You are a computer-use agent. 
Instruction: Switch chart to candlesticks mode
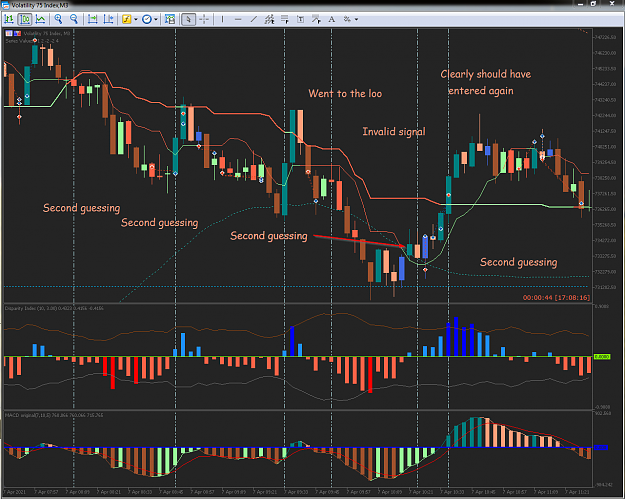coord(25,19)
